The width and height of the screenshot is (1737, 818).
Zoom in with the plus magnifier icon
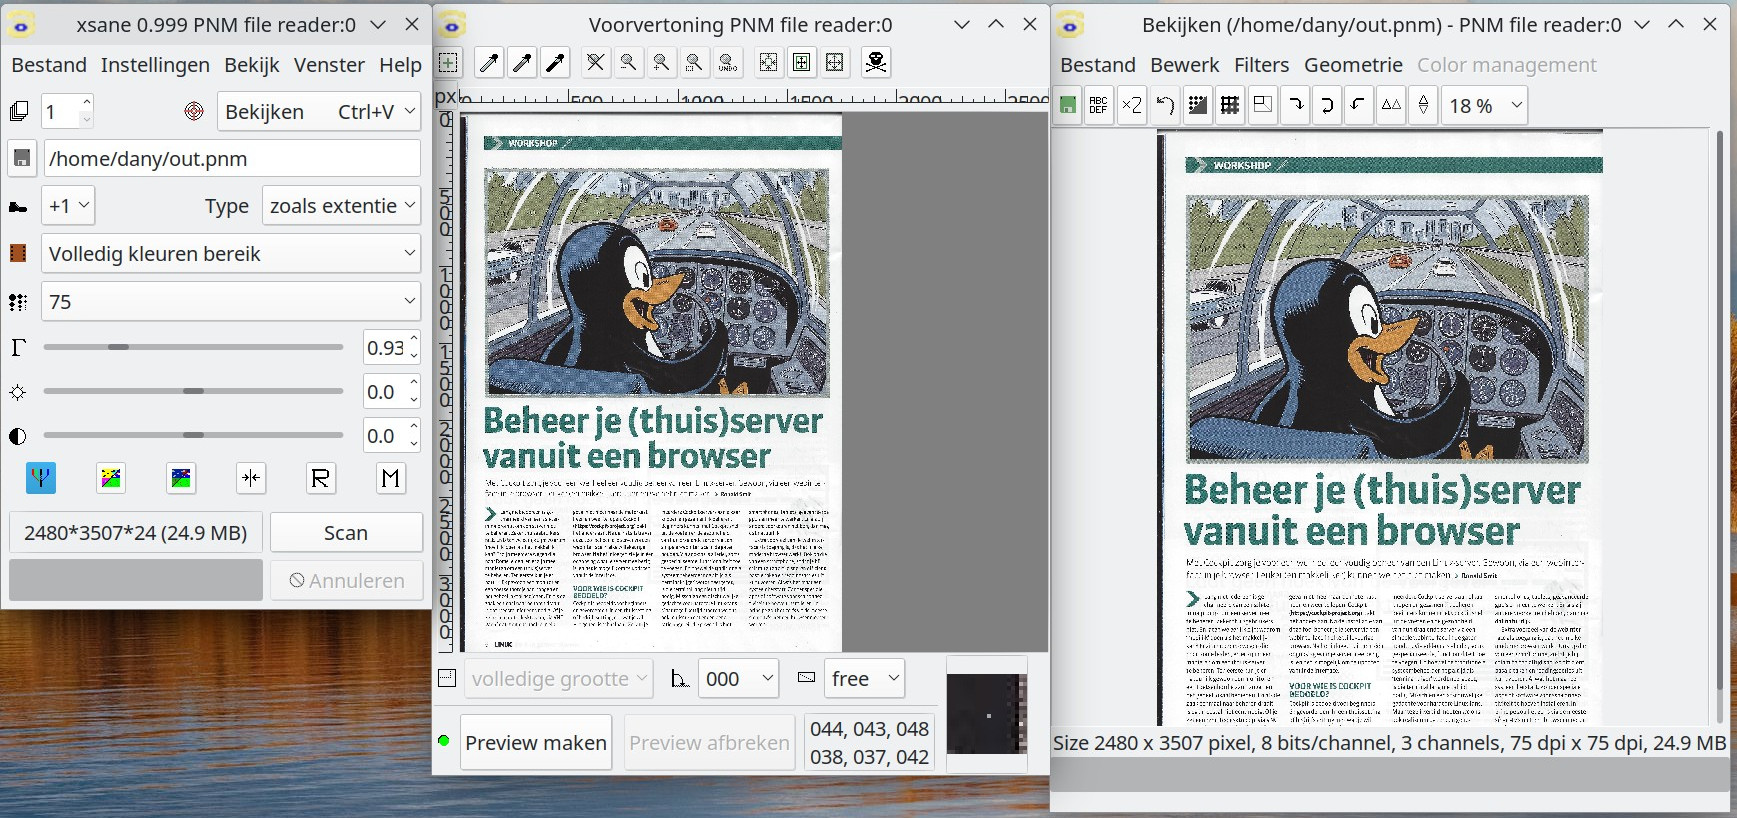click(x=661, y=63)
